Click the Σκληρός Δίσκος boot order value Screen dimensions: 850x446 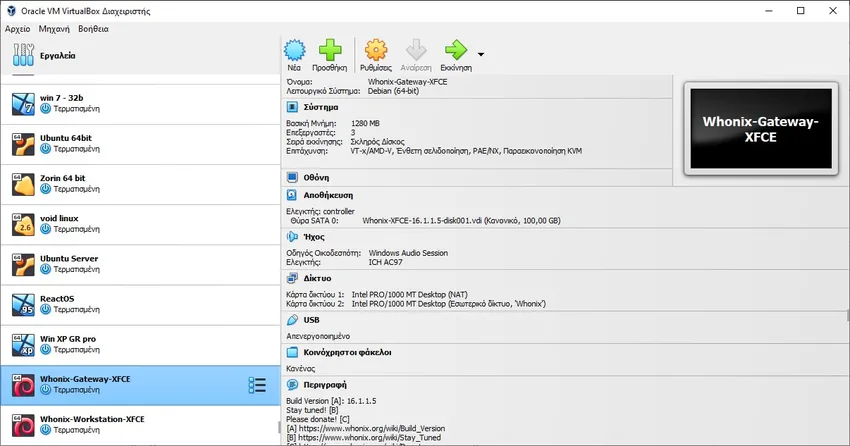click(x=377, y=142)
